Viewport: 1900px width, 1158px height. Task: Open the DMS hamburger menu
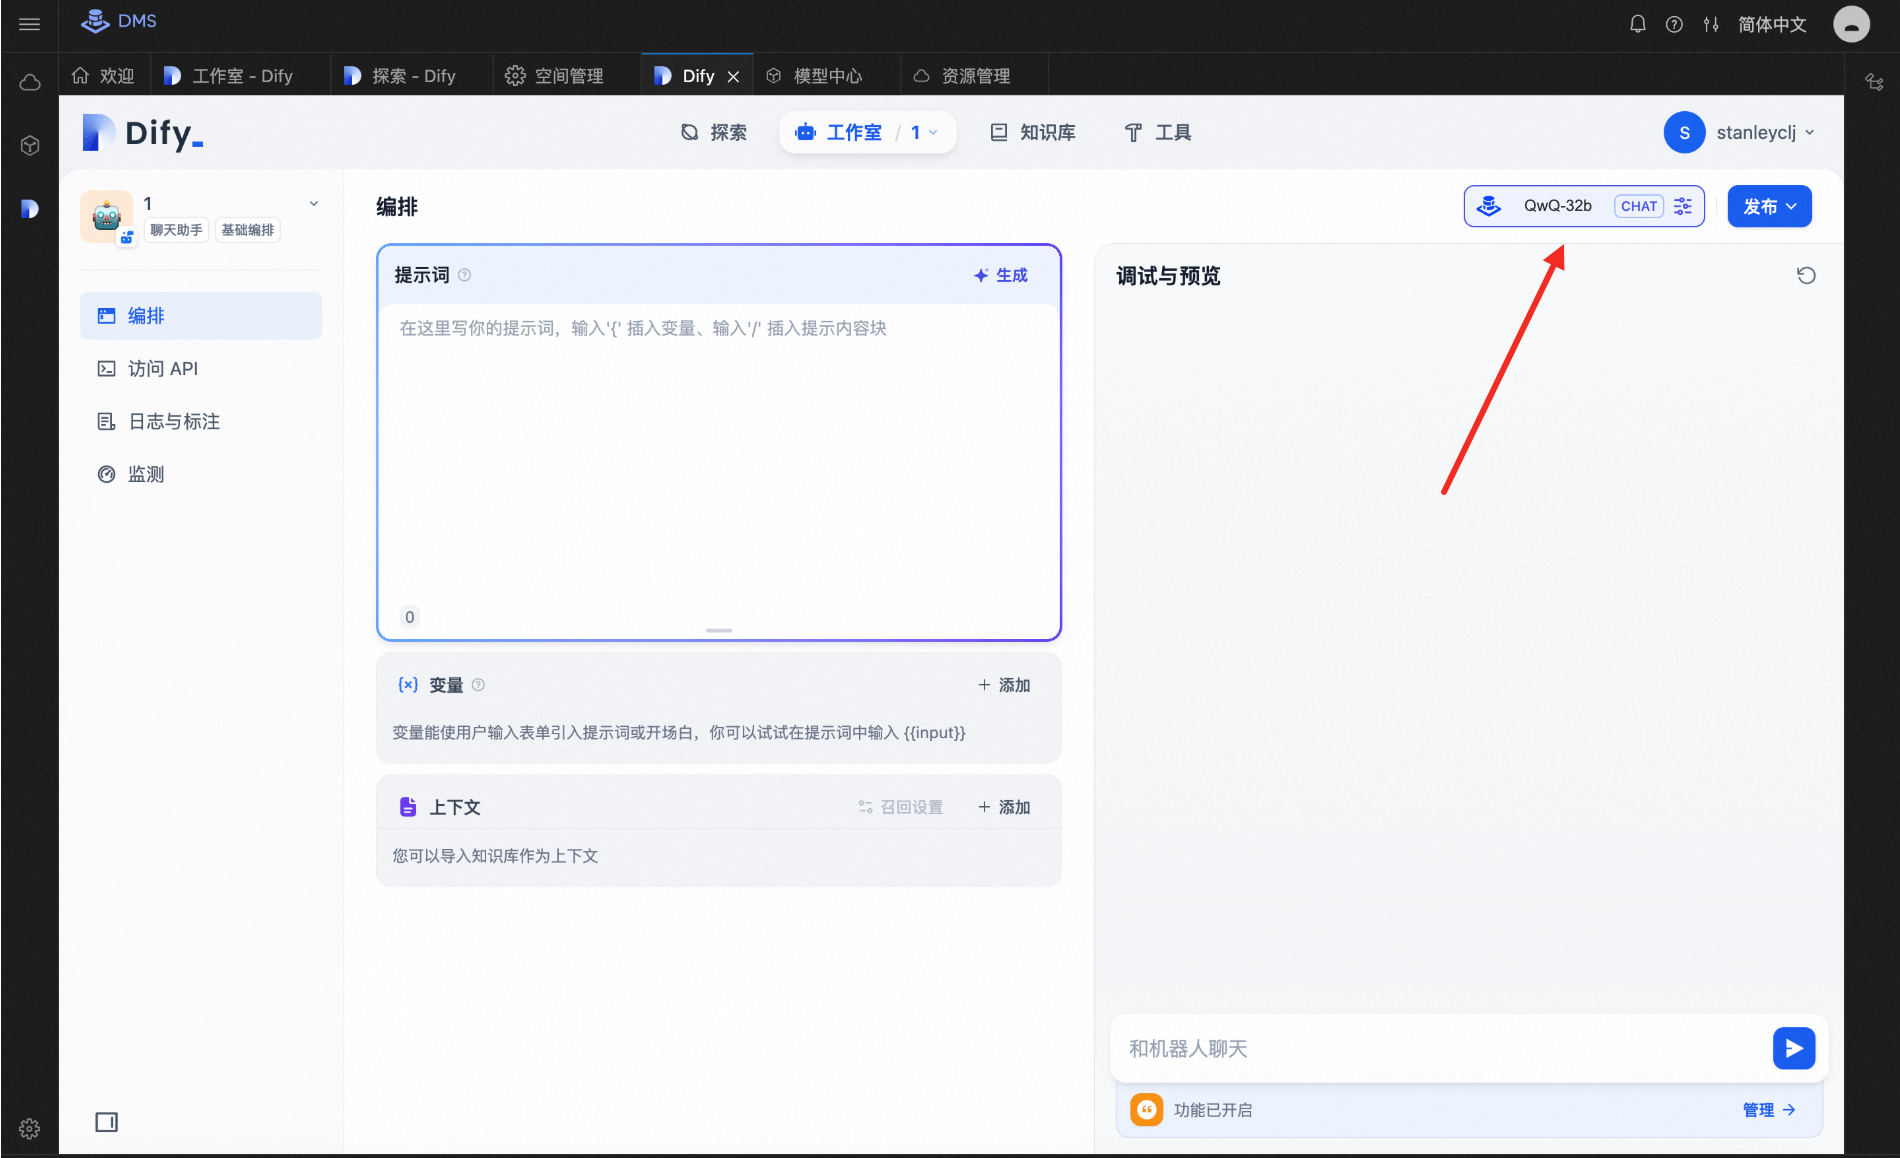tap(29, 24)
